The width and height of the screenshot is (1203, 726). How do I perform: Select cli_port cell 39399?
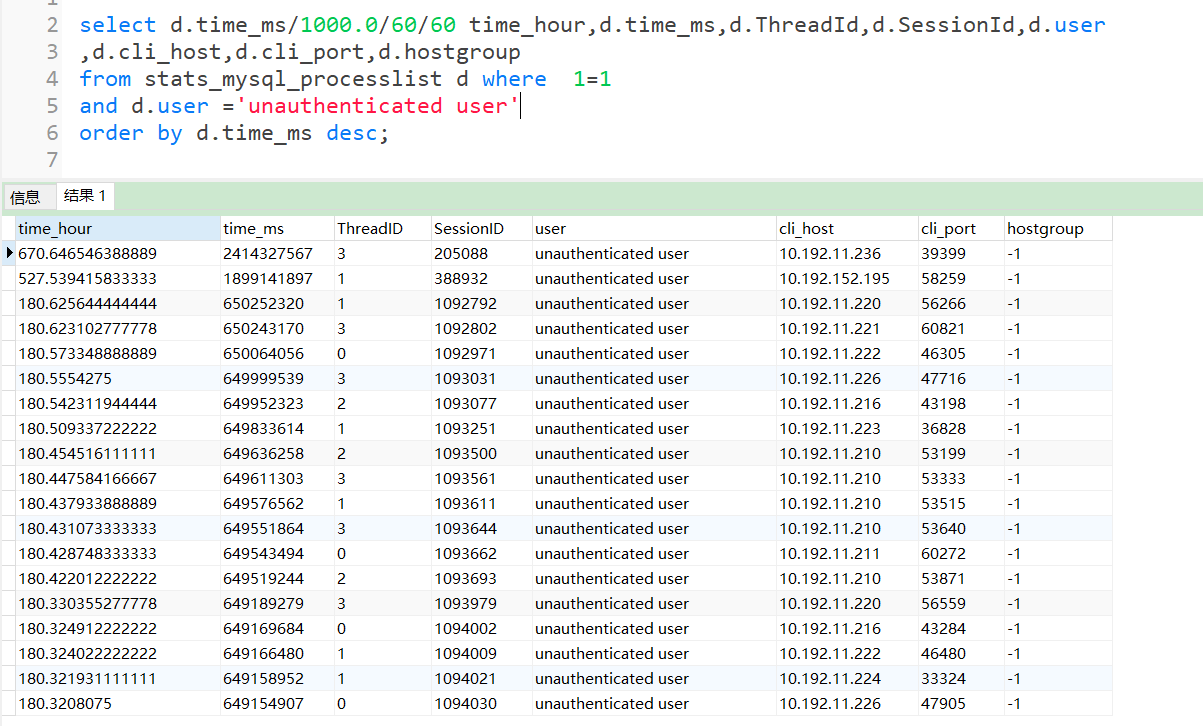pos(960,254)
